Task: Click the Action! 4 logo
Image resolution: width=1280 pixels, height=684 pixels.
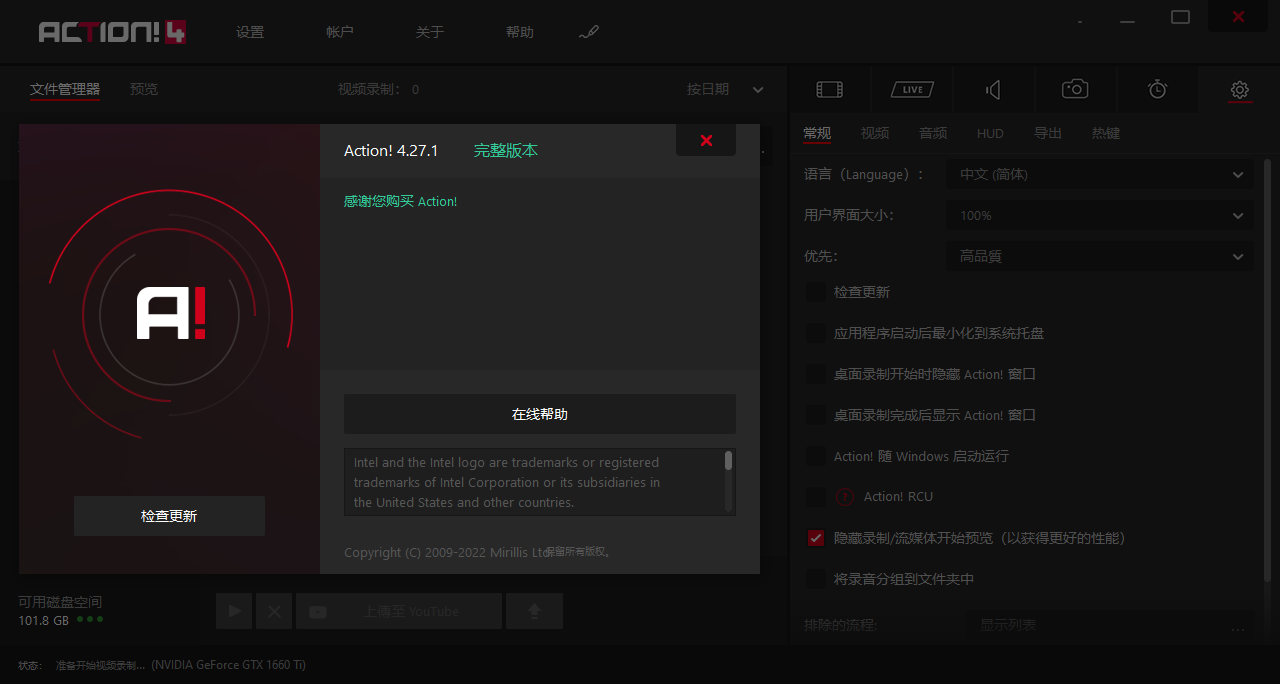Action: [112, 32]
